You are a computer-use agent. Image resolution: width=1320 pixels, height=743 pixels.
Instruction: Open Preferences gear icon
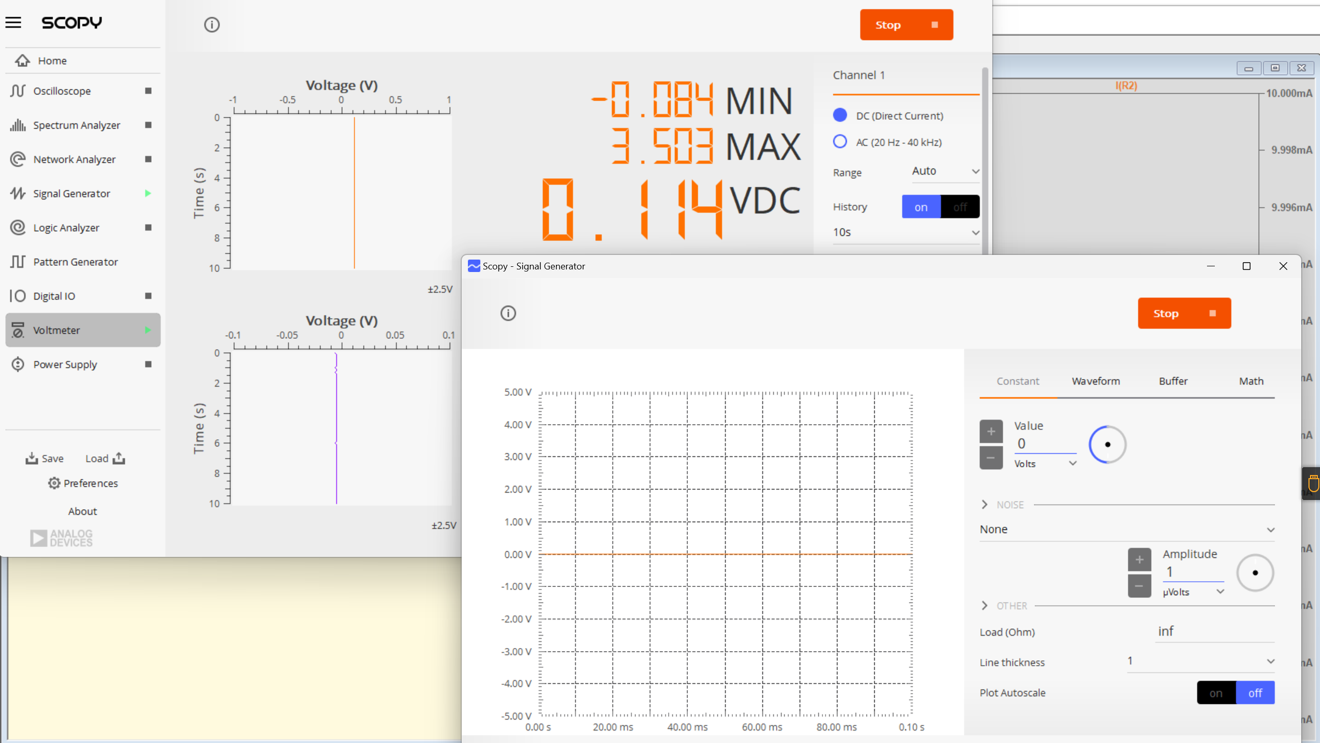click(54, 483)
